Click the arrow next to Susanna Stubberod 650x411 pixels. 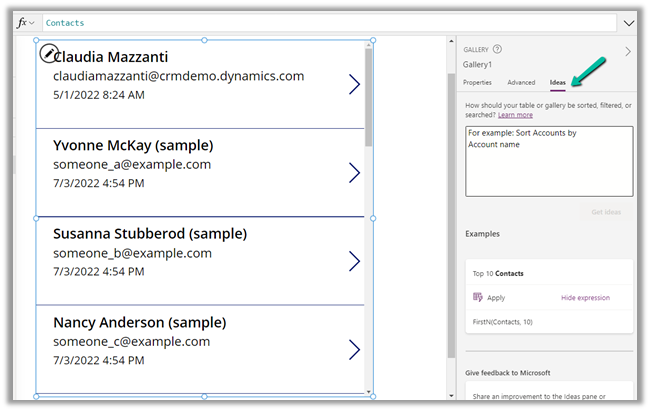(x=354, y=261)
